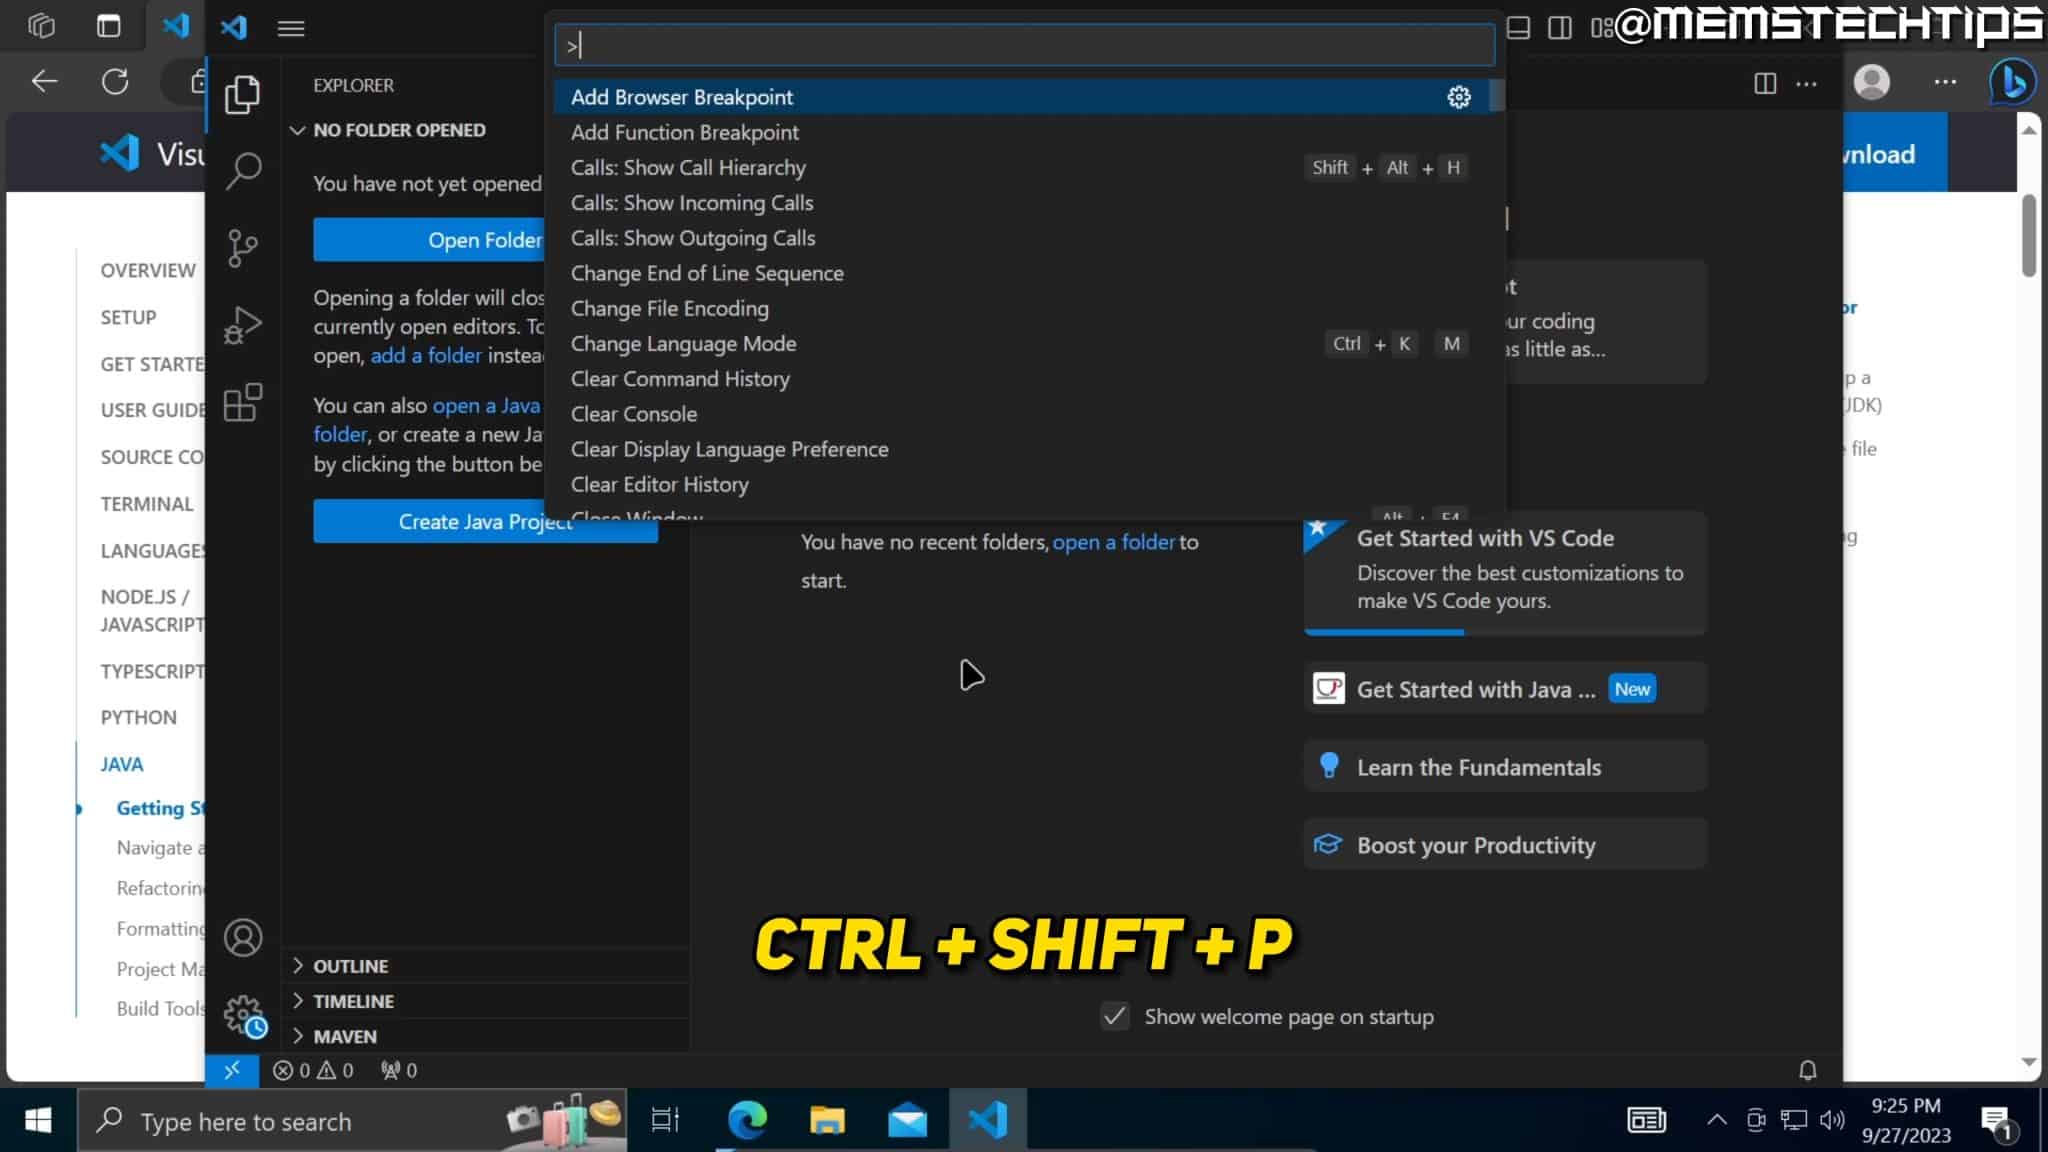Open editor more actions menu
This screenshot has width=2048, height=1152.
[x=1806, y=83]
